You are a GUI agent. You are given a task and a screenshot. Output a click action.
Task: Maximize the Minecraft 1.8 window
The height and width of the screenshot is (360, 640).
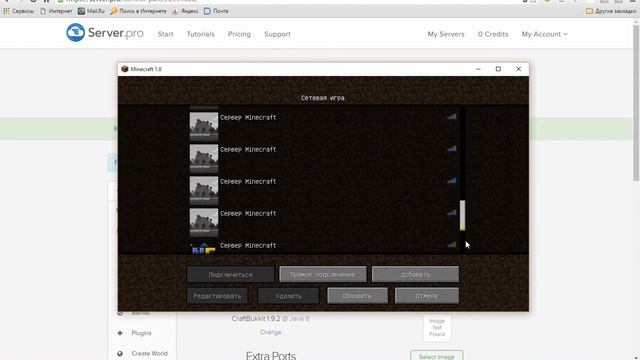(498, 69)
